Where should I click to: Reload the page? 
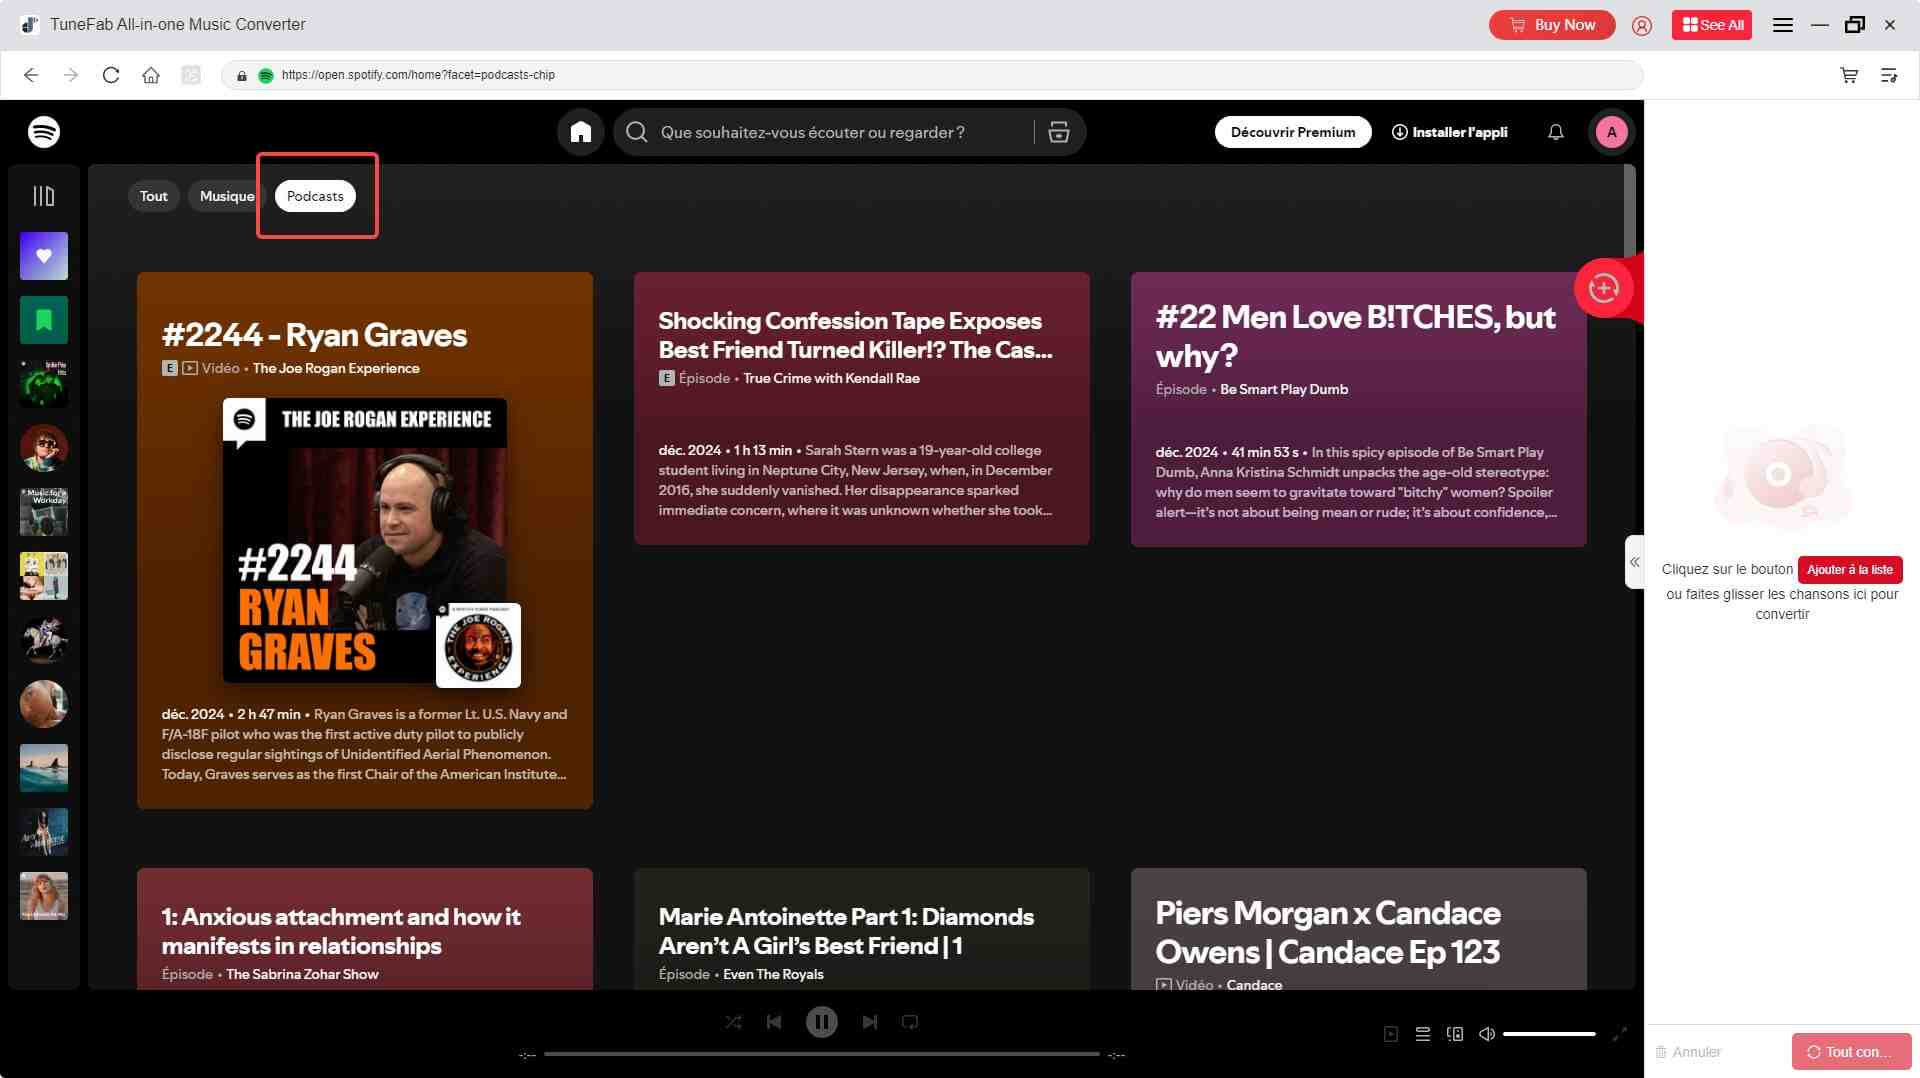tap(111, 75)
